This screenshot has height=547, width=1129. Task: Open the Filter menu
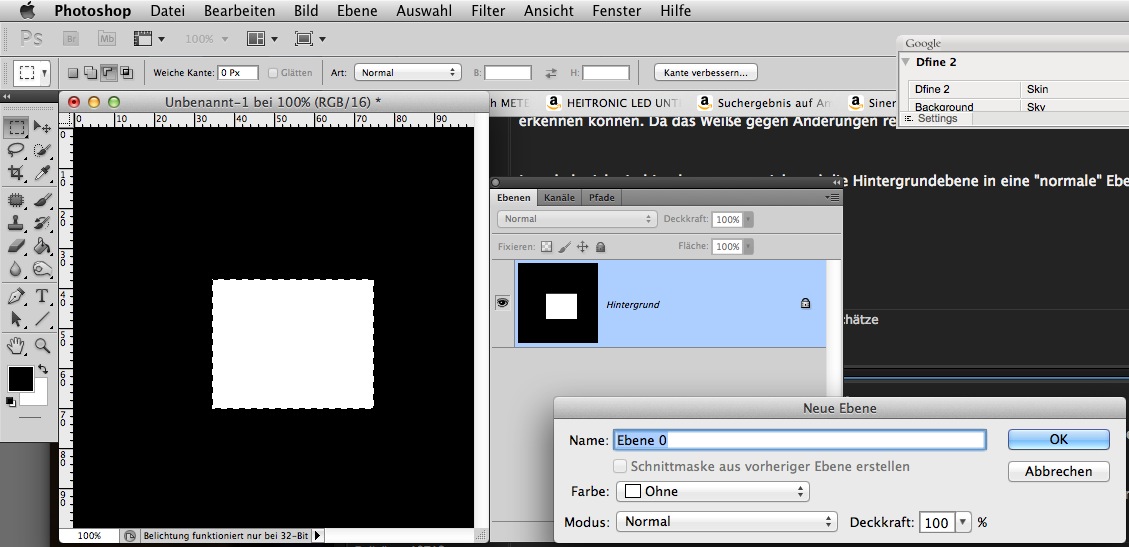[488, 11]
